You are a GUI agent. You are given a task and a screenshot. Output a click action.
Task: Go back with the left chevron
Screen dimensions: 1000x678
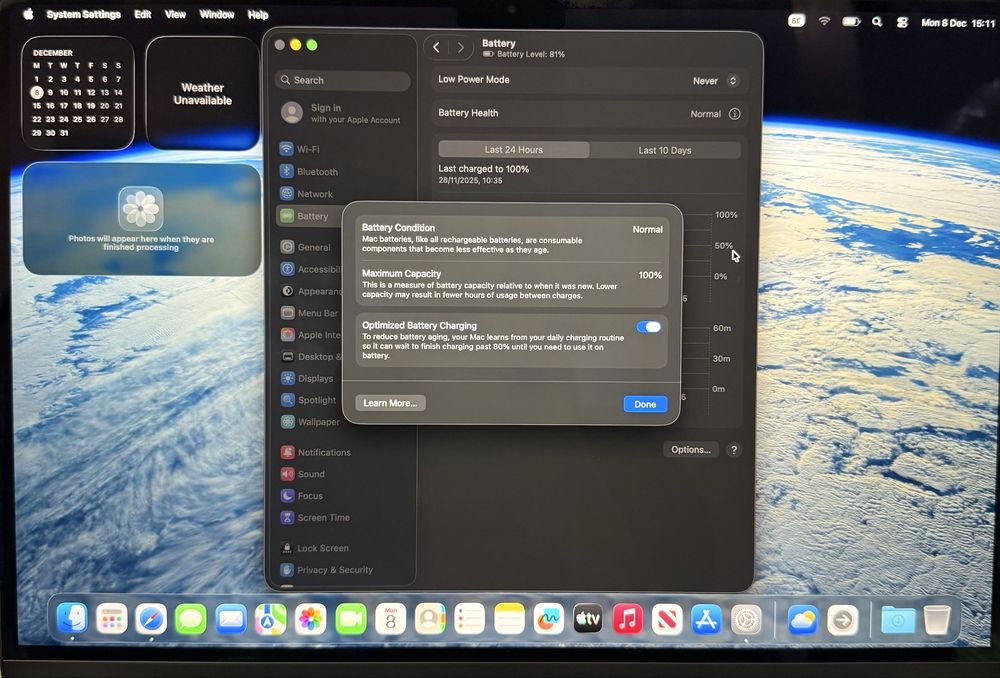tap(436, 47)
